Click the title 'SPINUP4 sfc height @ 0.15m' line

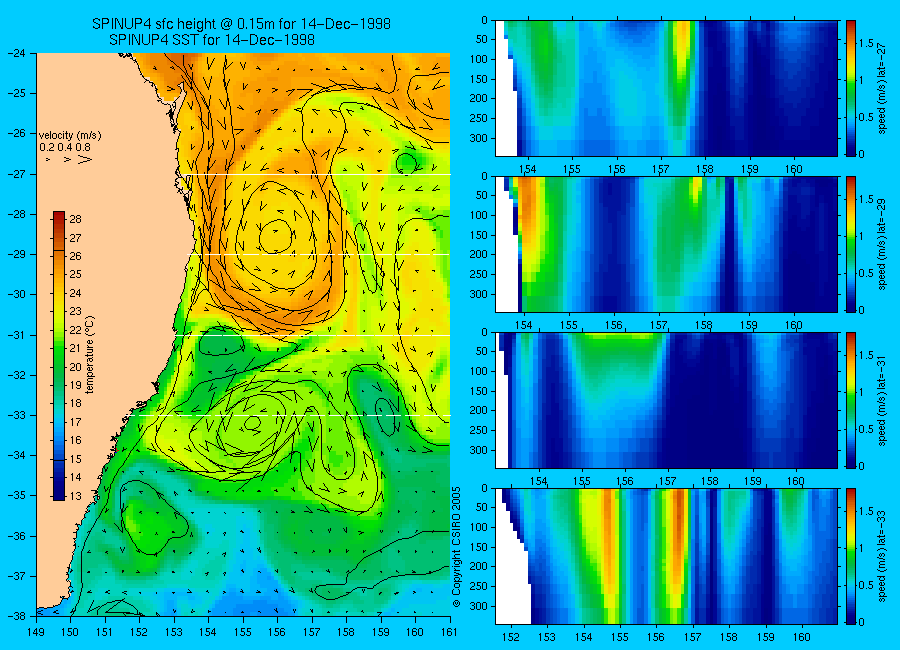(241, 24)
